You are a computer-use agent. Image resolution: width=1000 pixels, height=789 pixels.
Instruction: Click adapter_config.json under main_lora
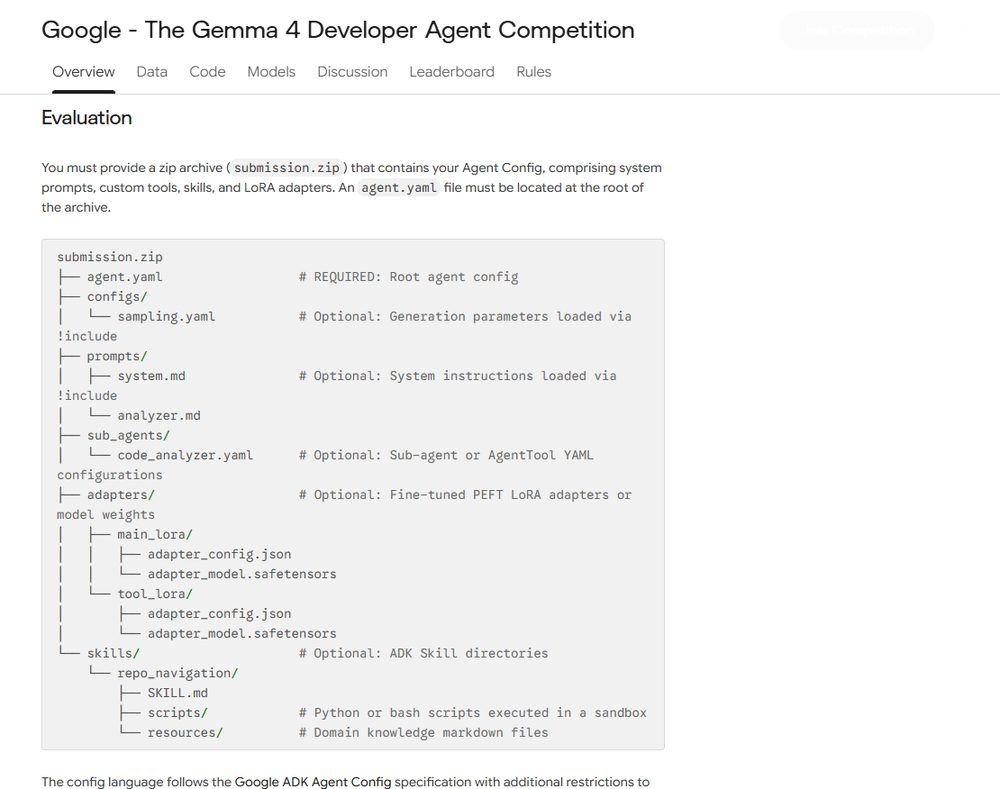click(x=219, y=554)
